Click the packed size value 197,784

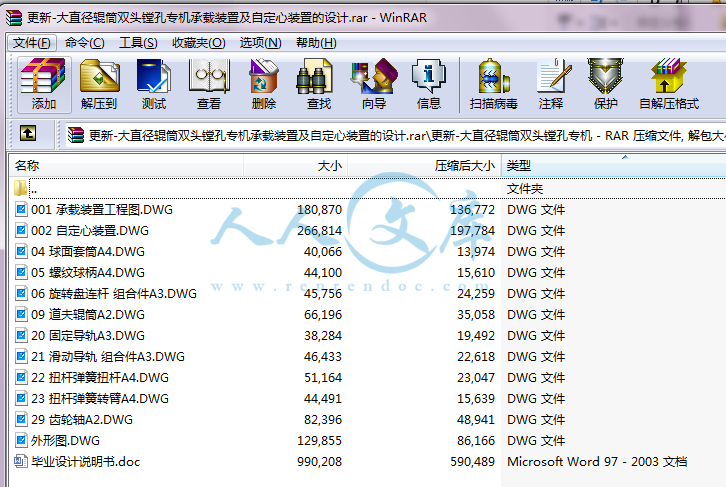click(472, 231)
